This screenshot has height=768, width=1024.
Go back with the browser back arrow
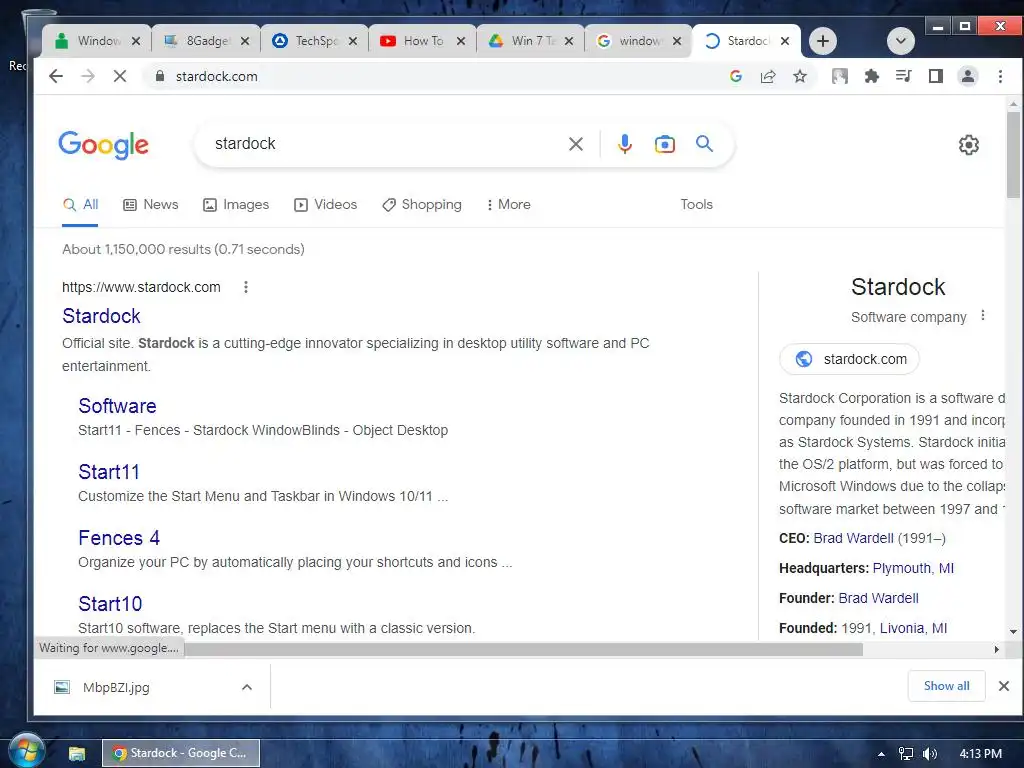(x=56, y=76)
